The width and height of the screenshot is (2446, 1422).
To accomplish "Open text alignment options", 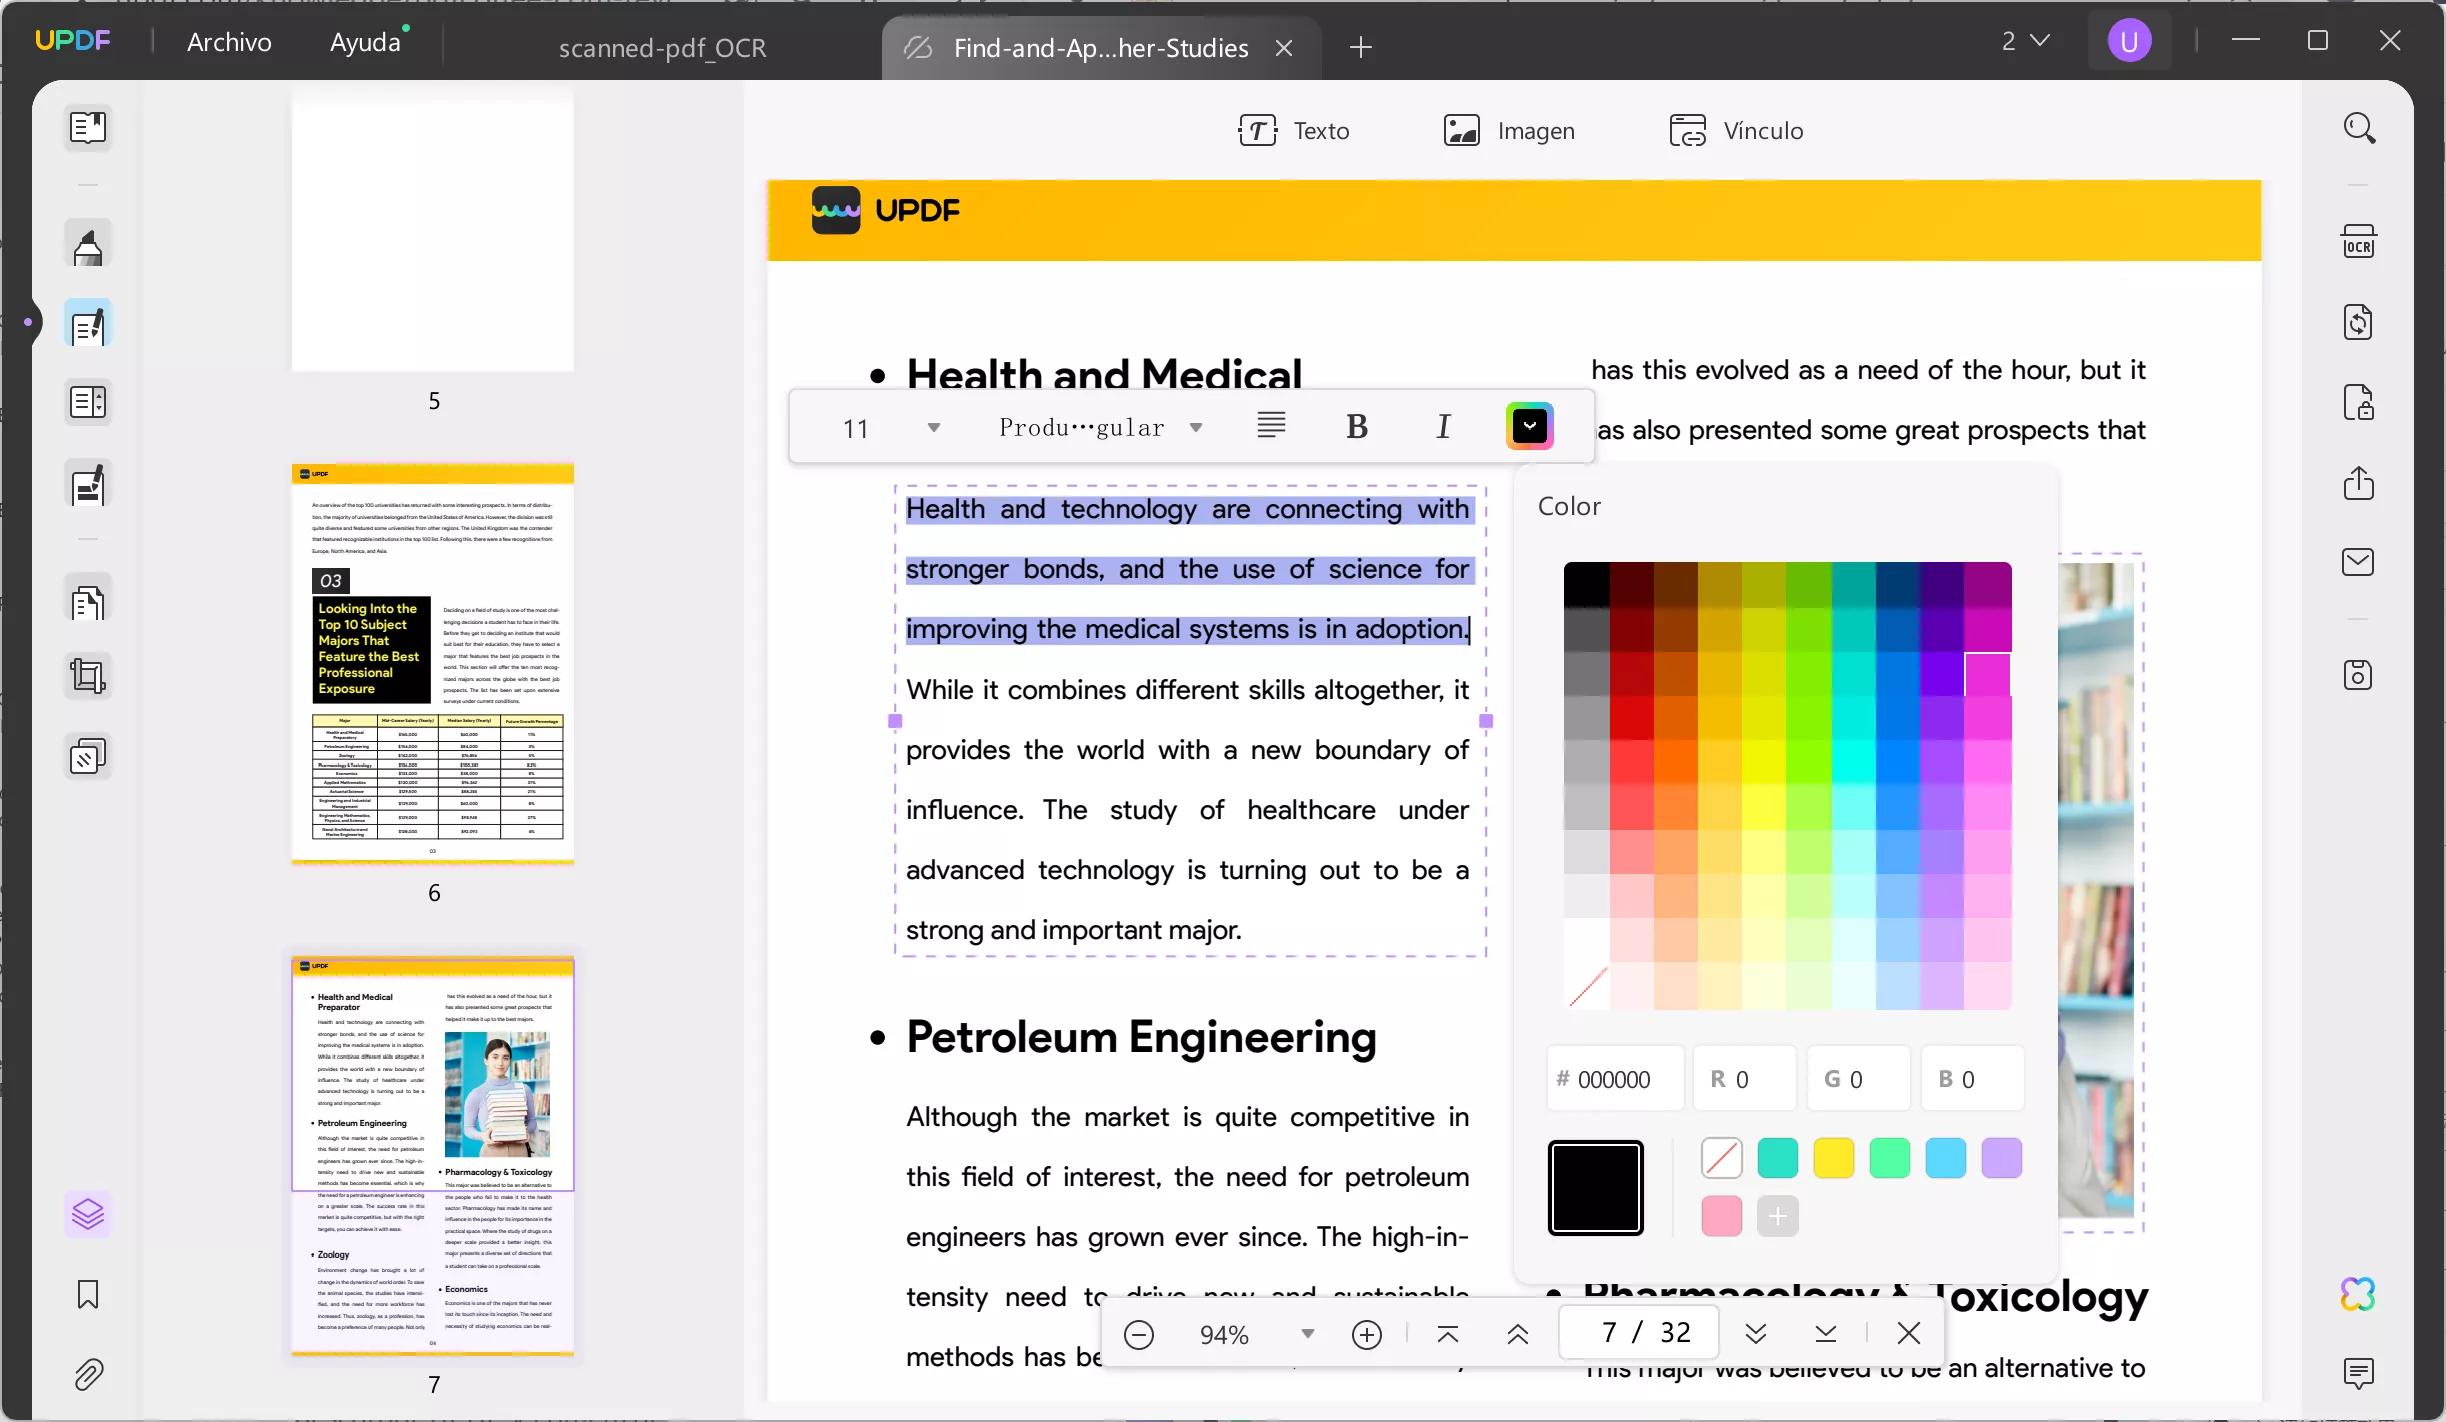I will click(x=1272, y=427).
